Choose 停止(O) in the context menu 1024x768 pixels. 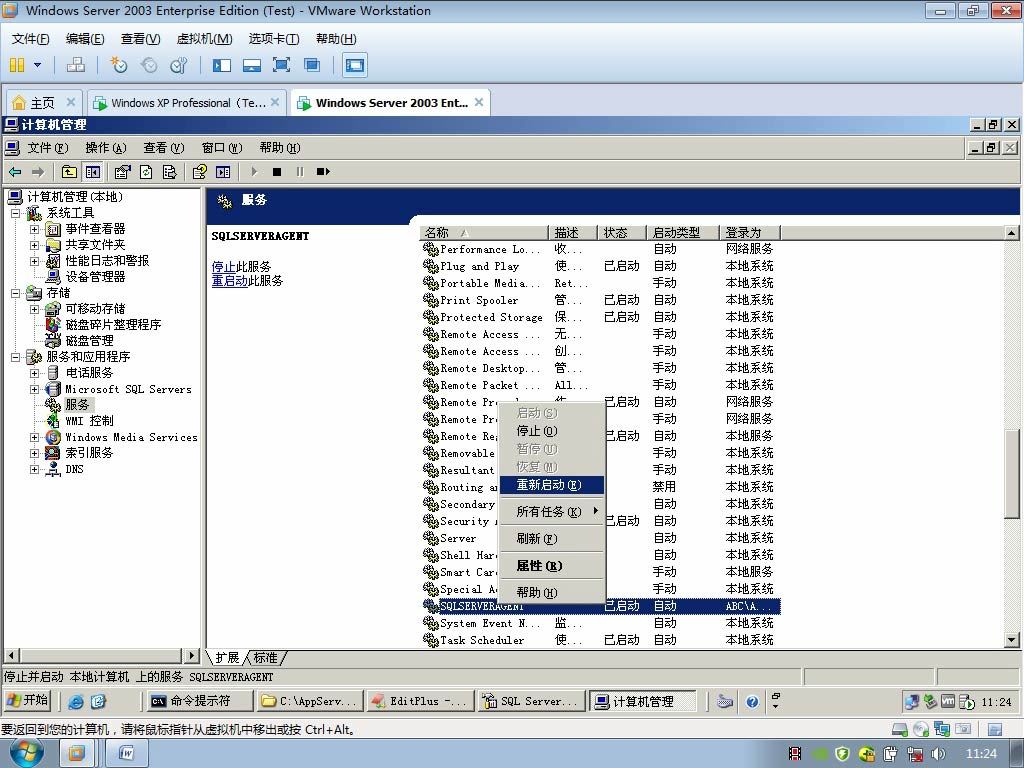point(551,431)
